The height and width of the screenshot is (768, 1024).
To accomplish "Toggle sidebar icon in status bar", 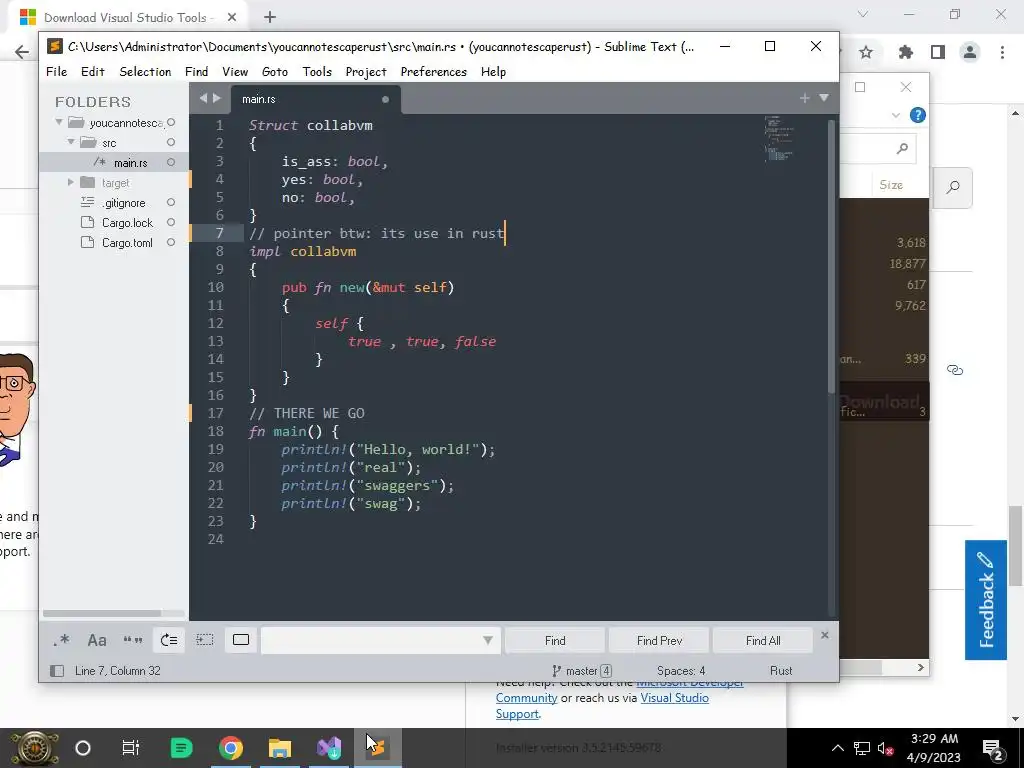I will coord(57,671).
